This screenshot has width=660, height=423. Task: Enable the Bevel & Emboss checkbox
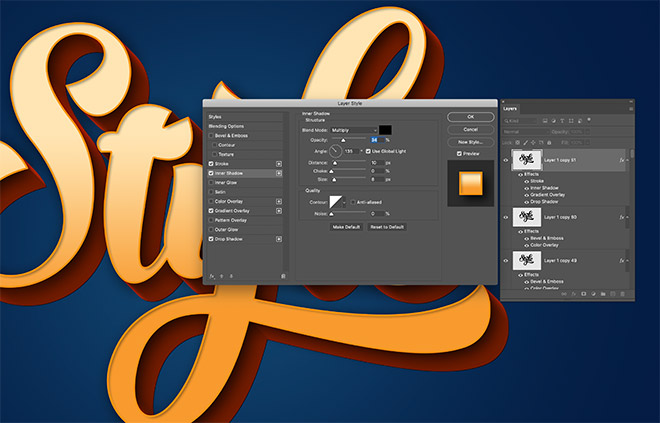(211, 135)
